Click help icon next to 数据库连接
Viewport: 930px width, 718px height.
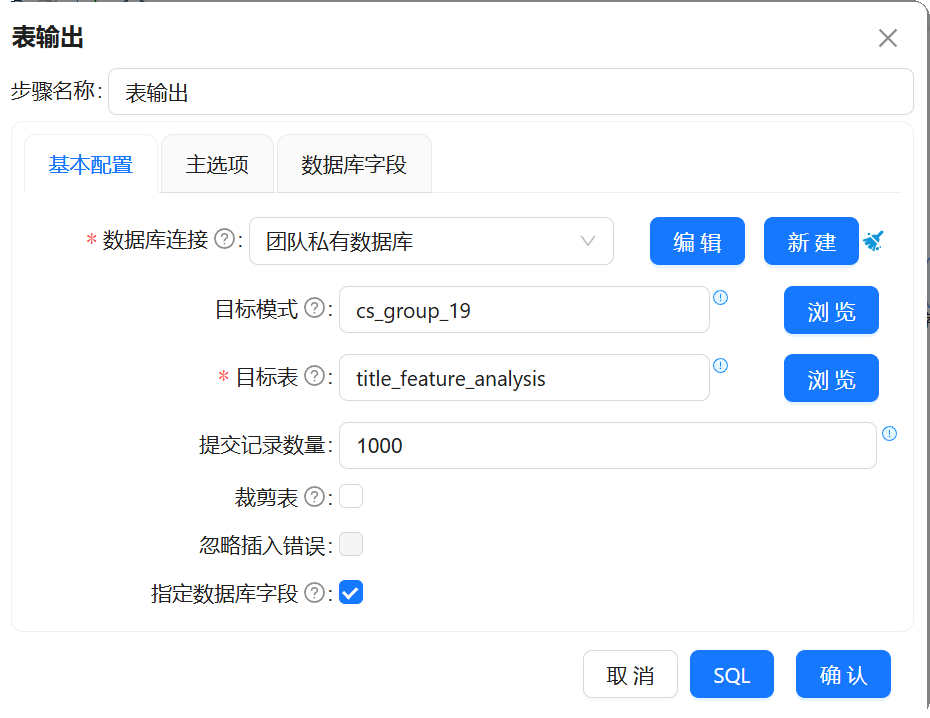tap(224, 240)
